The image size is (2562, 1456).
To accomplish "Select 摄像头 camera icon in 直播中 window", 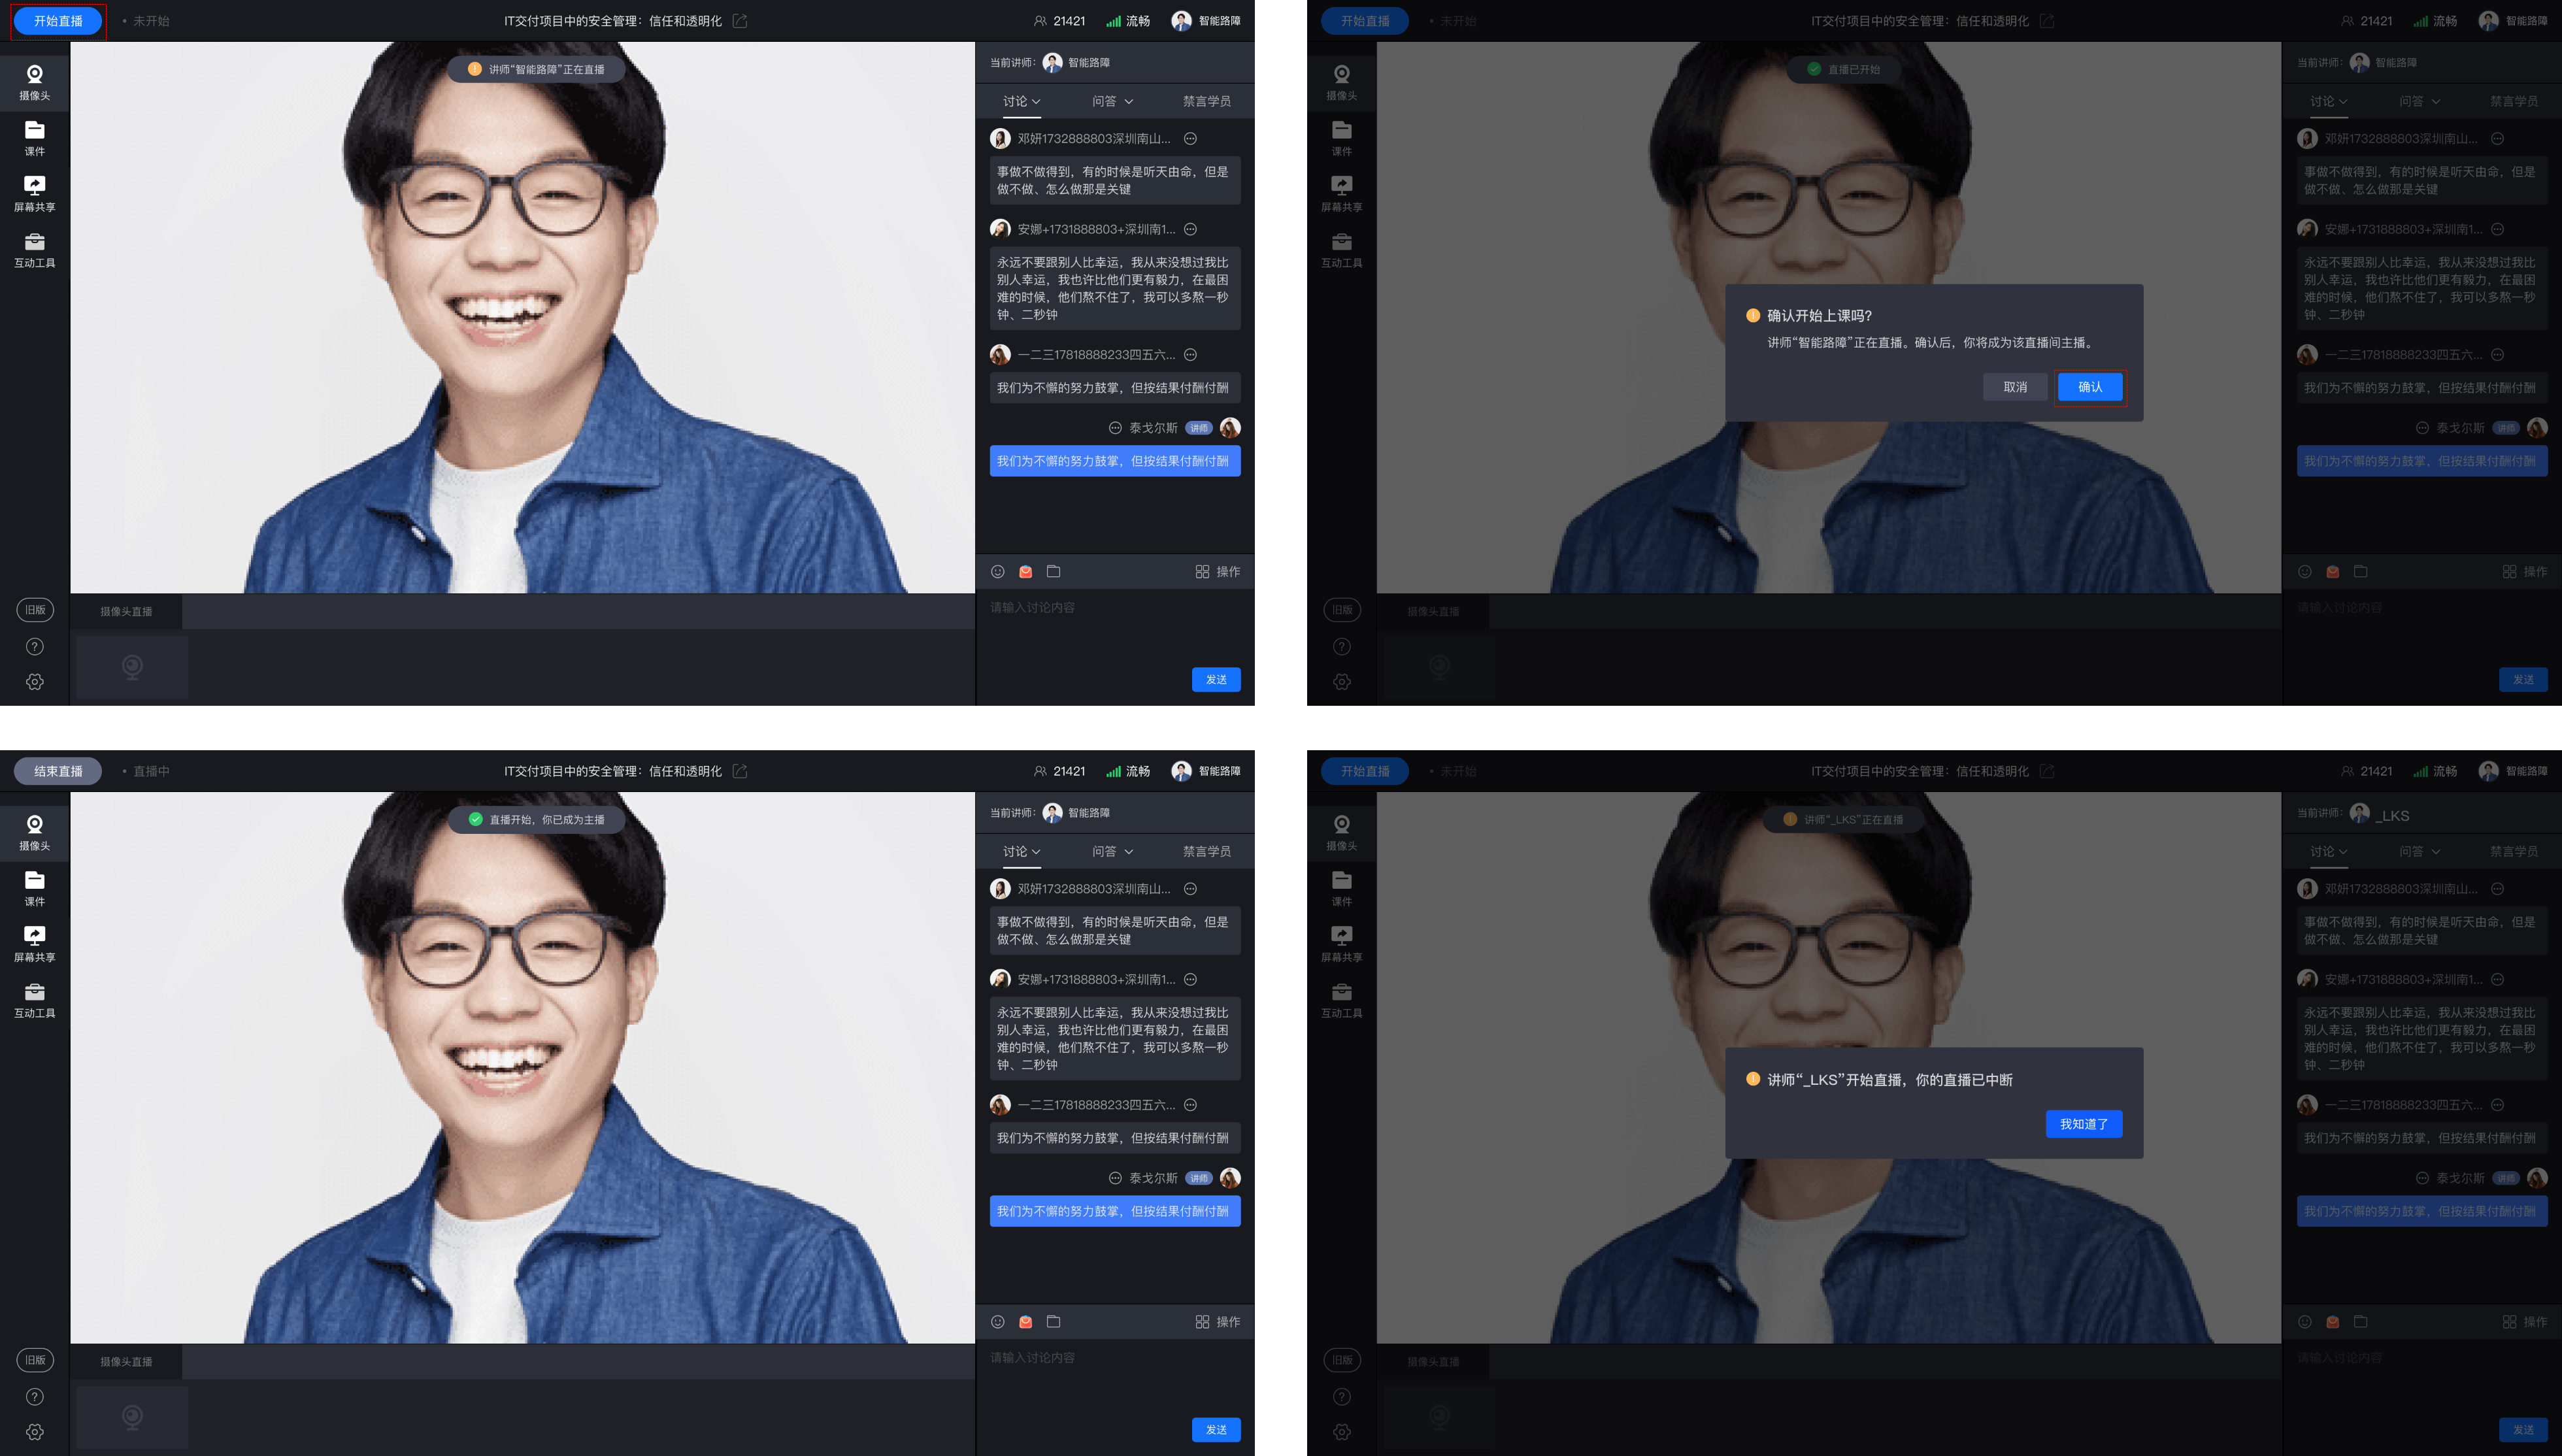I will point(34,832).
